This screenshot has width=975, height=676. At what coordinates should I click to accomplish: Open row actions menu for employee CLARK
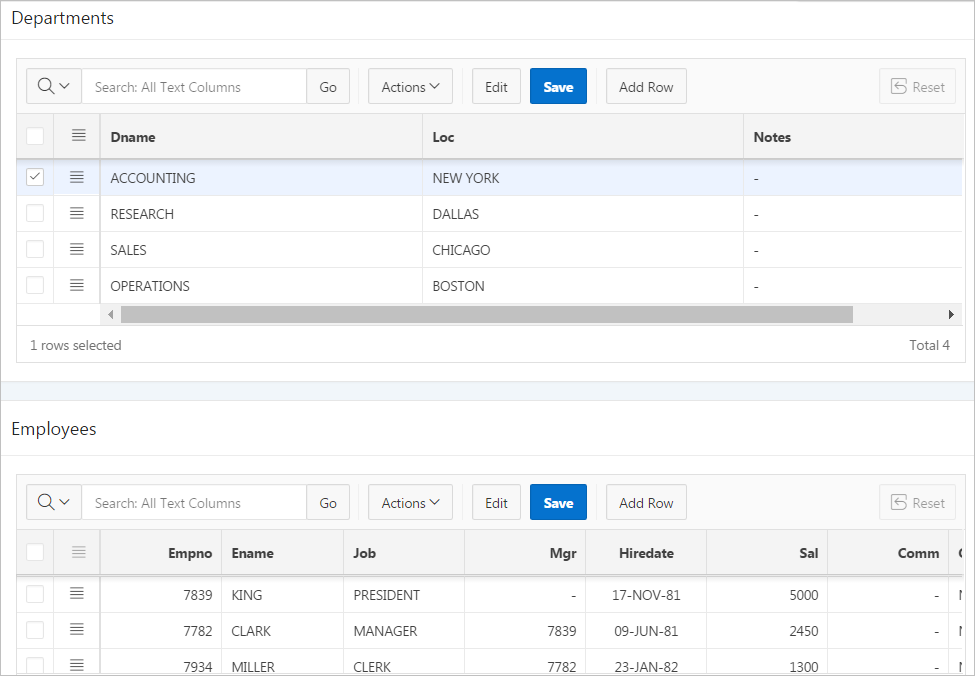pyautogui.click(x=78, y=630)
